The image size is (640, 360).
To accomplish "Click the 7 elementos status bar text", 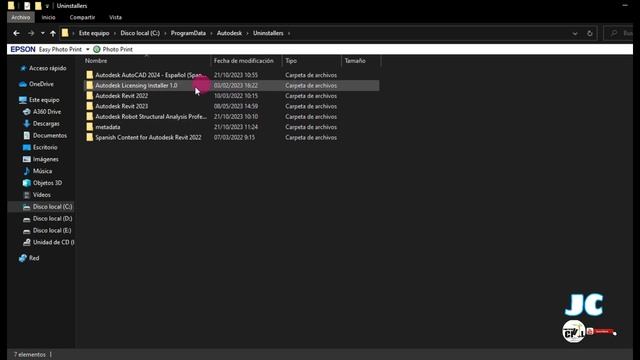I will (x=29, y=354).
